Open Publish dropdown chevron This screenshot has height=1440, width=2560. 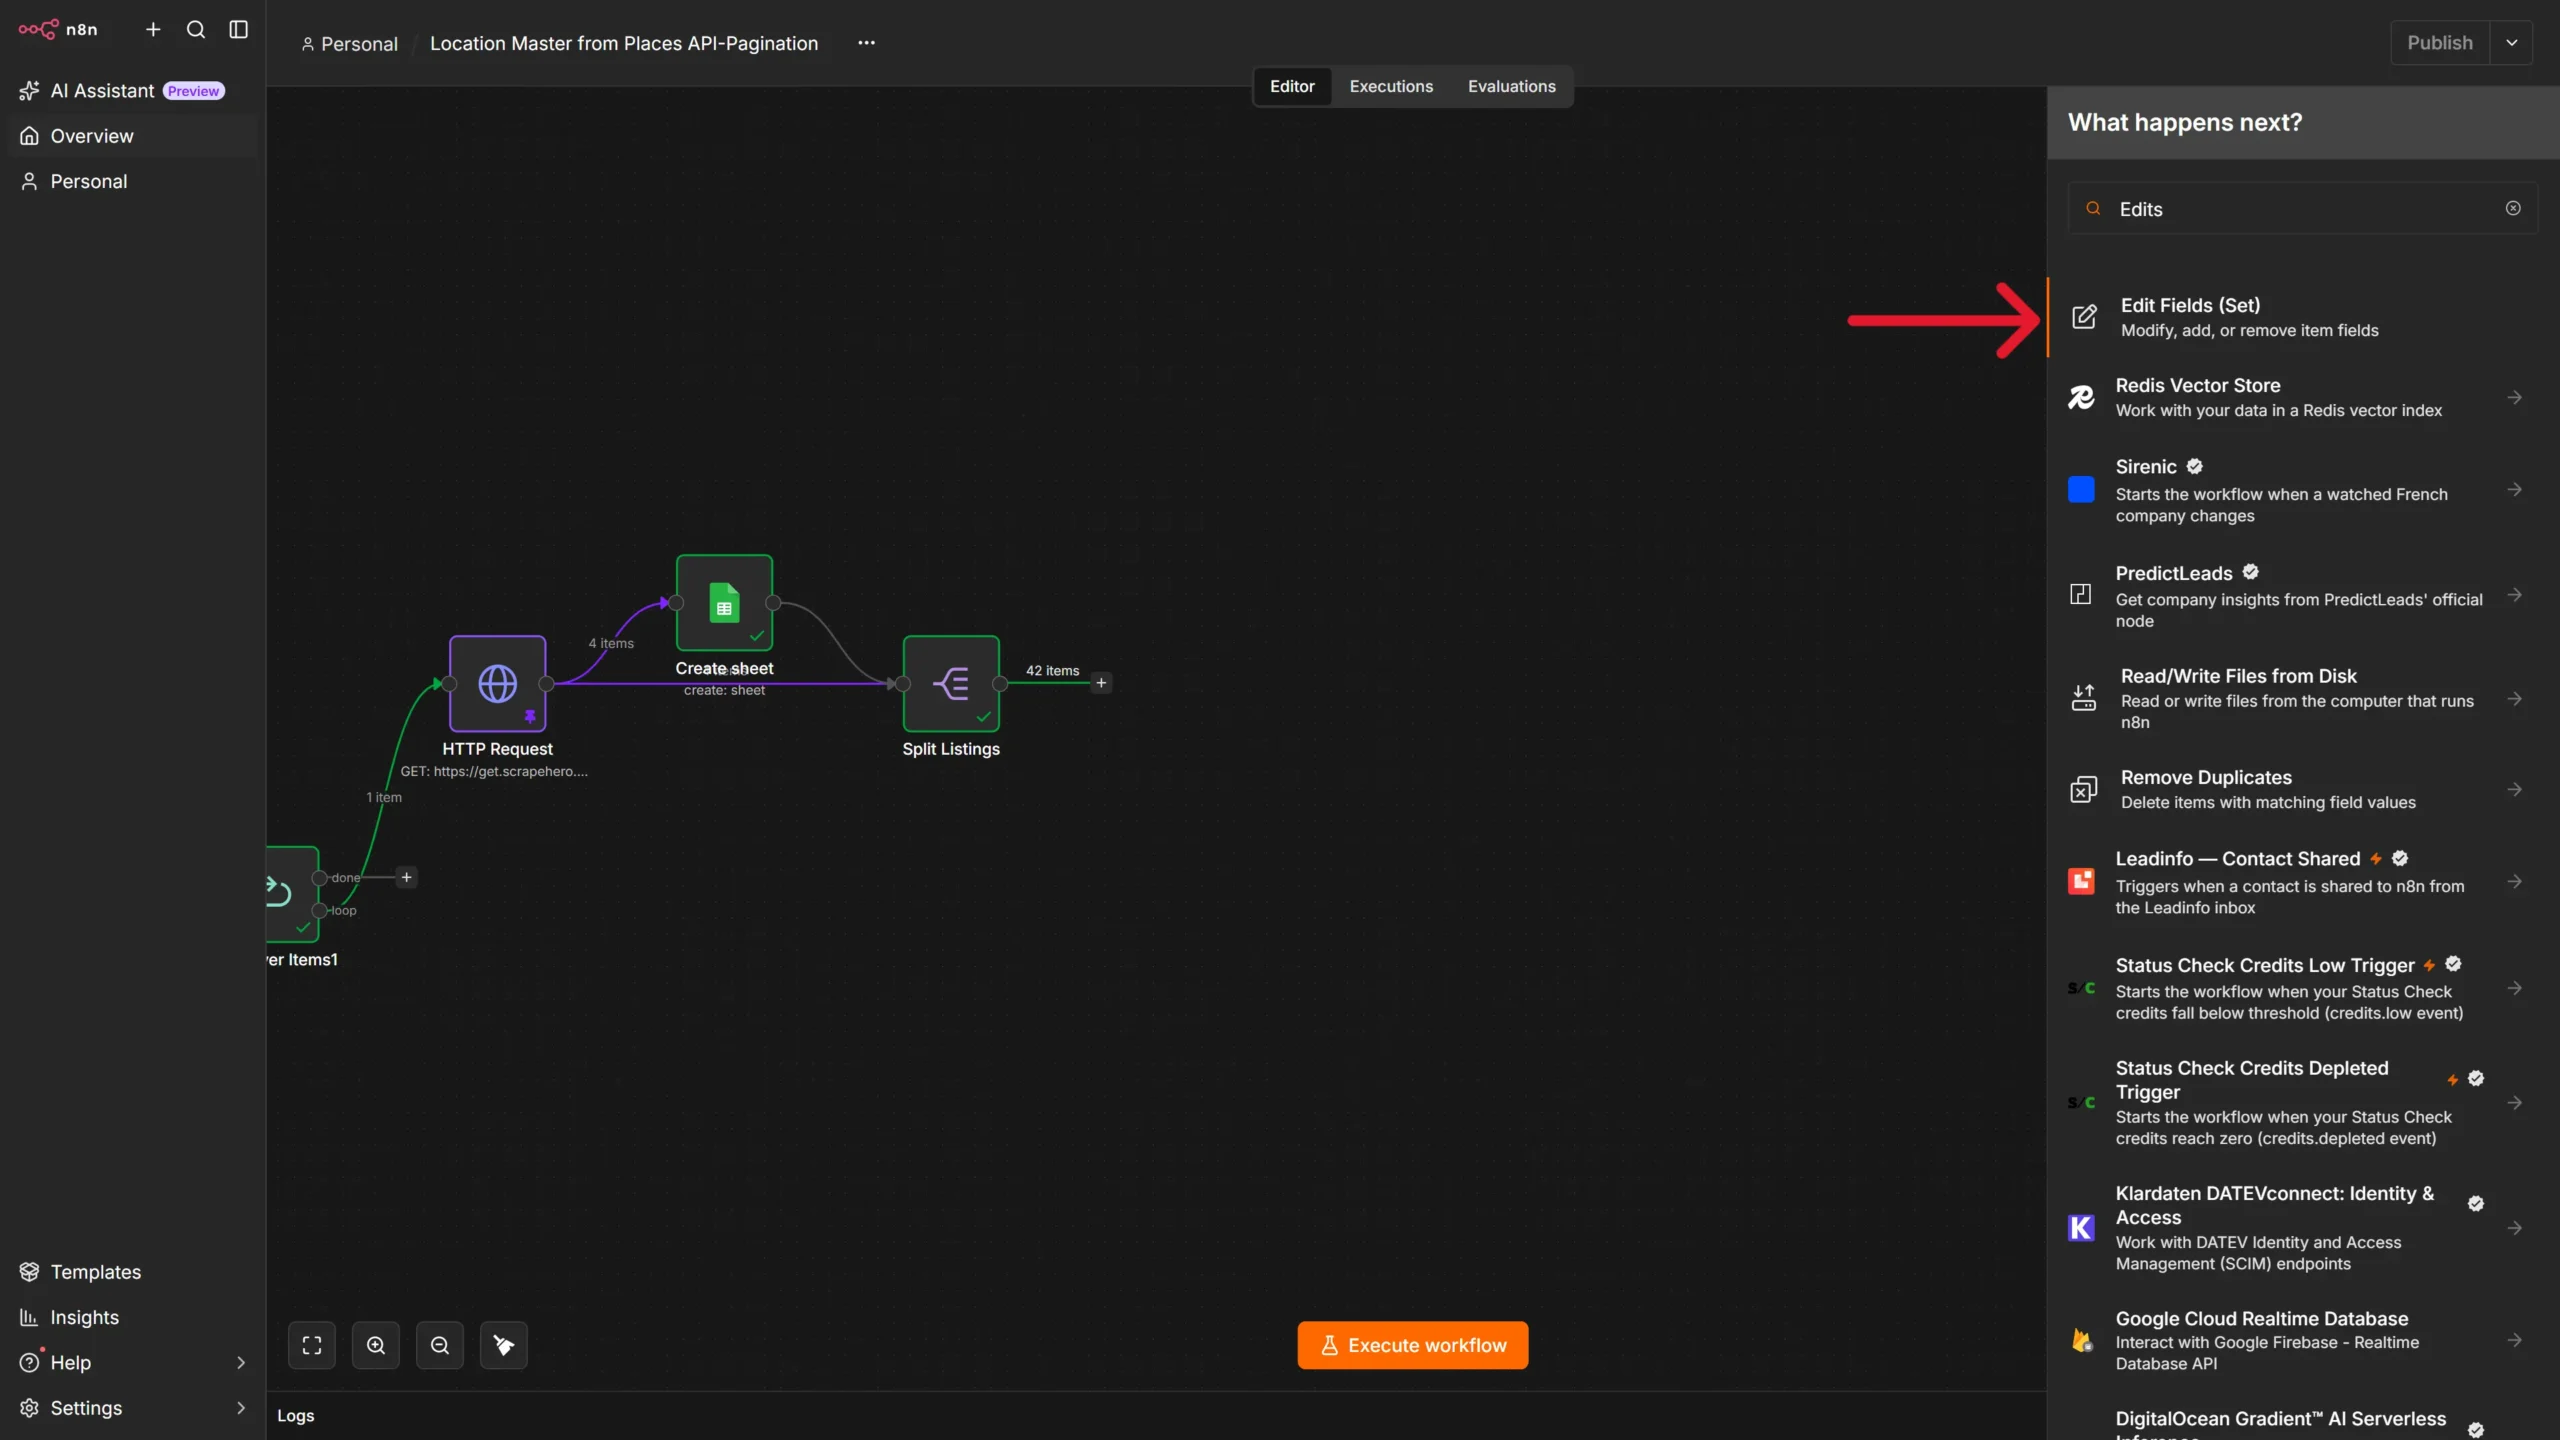(x=2511, y=43)
